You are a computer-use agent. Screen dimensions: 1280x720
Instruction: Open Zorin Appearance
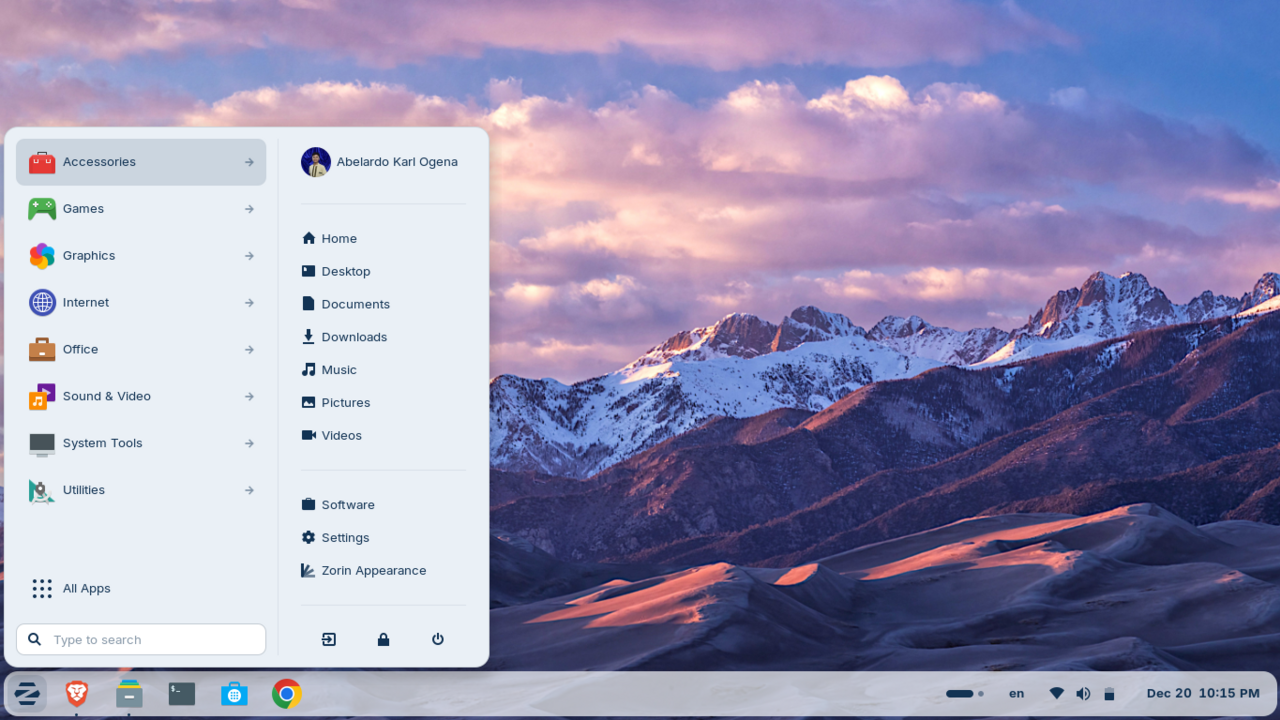click(x=373, y=570)
